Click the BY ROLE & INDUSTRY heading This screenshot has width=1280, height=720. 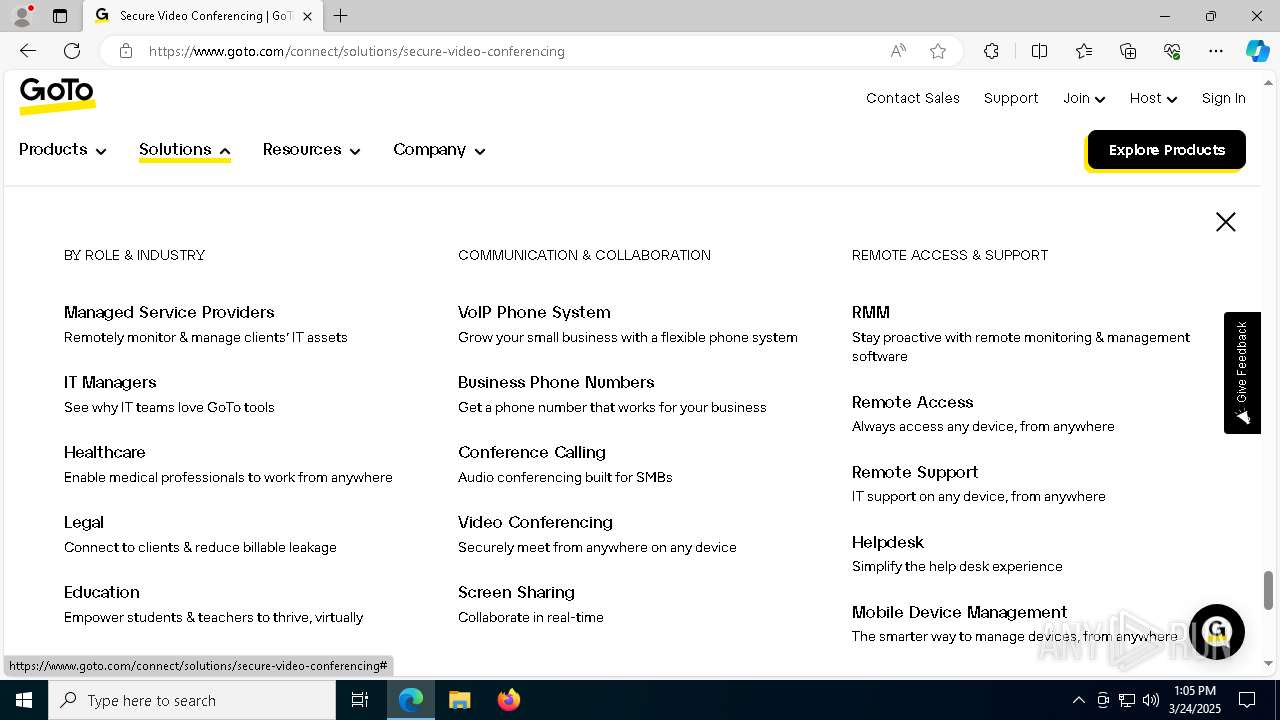tap(134, 255)
